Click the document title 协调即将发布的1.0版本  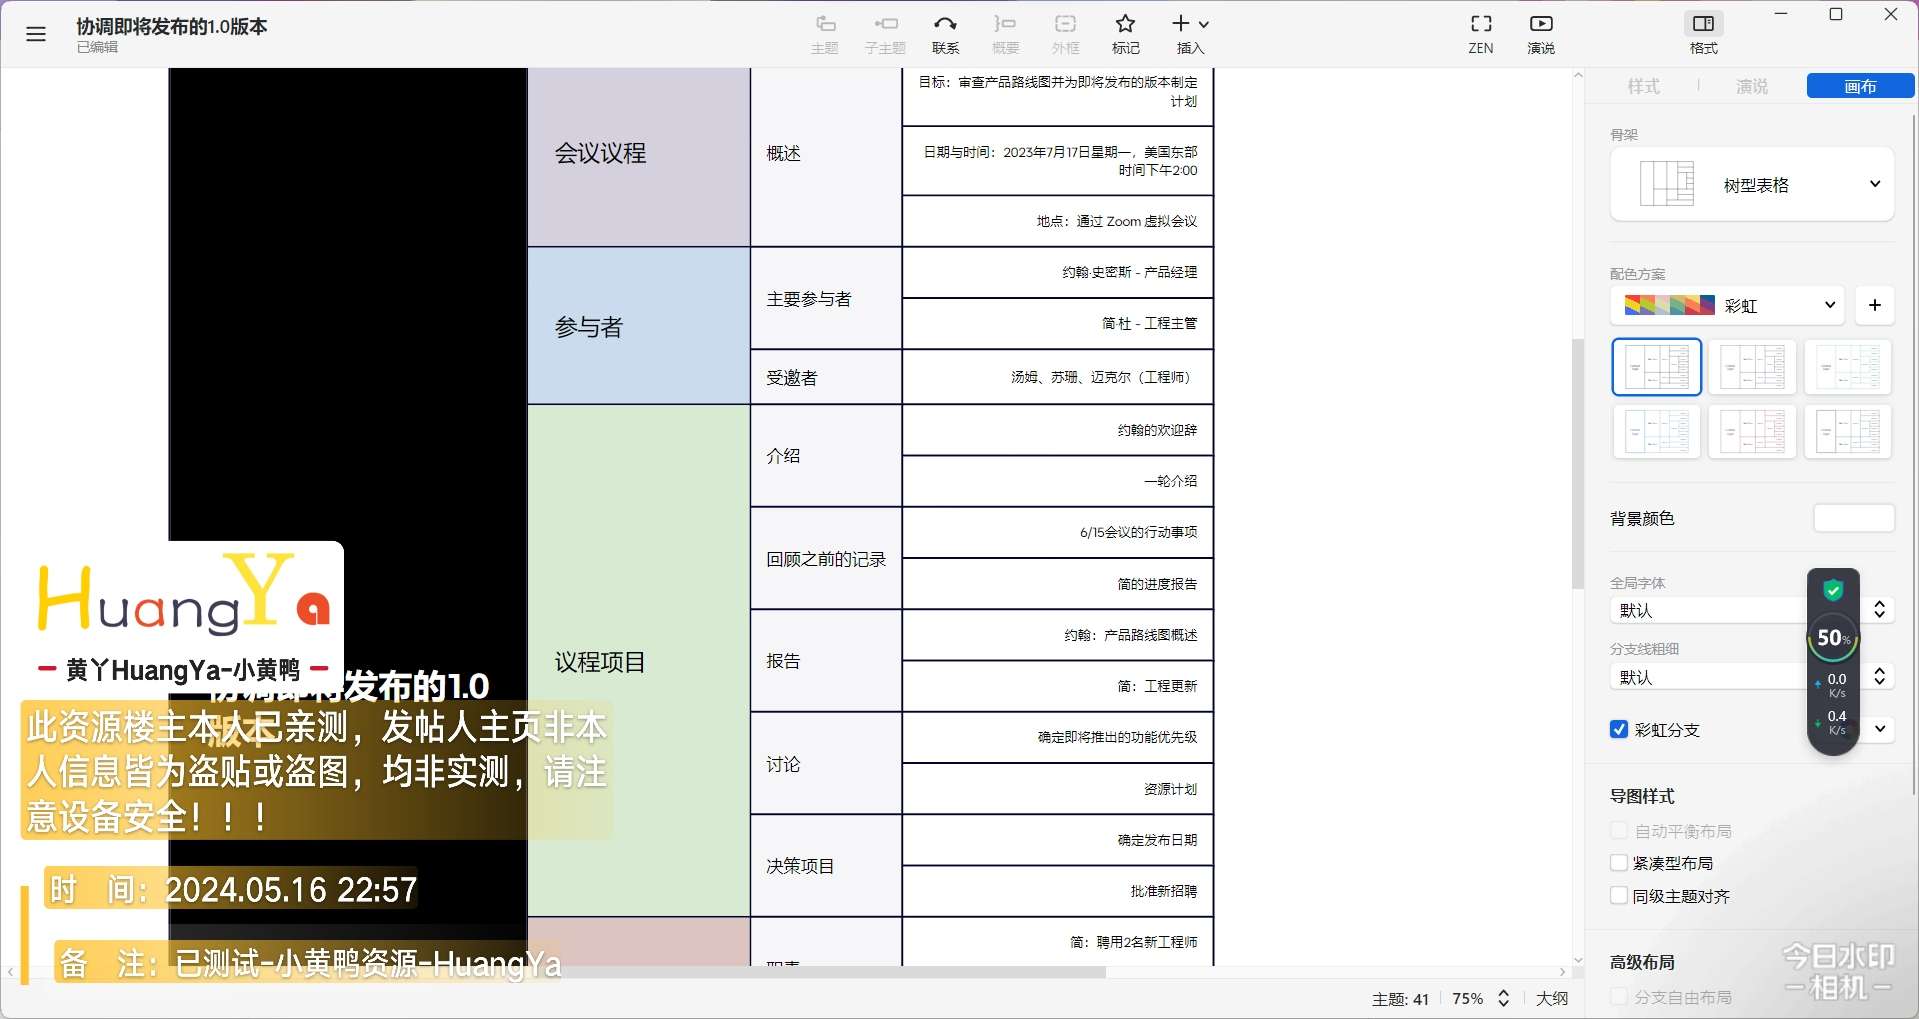(172, 26)
